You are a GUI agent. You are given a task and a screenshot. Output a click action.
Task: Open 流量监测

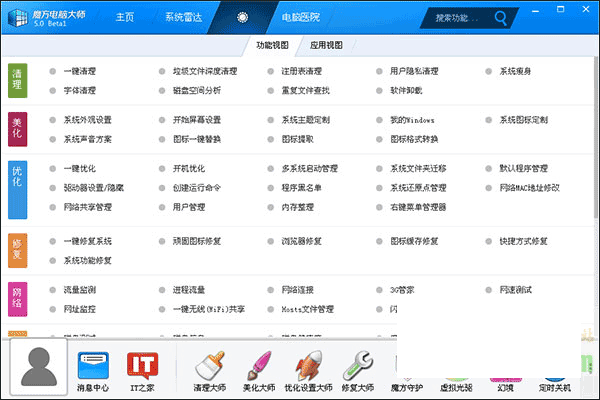[80, 290]
